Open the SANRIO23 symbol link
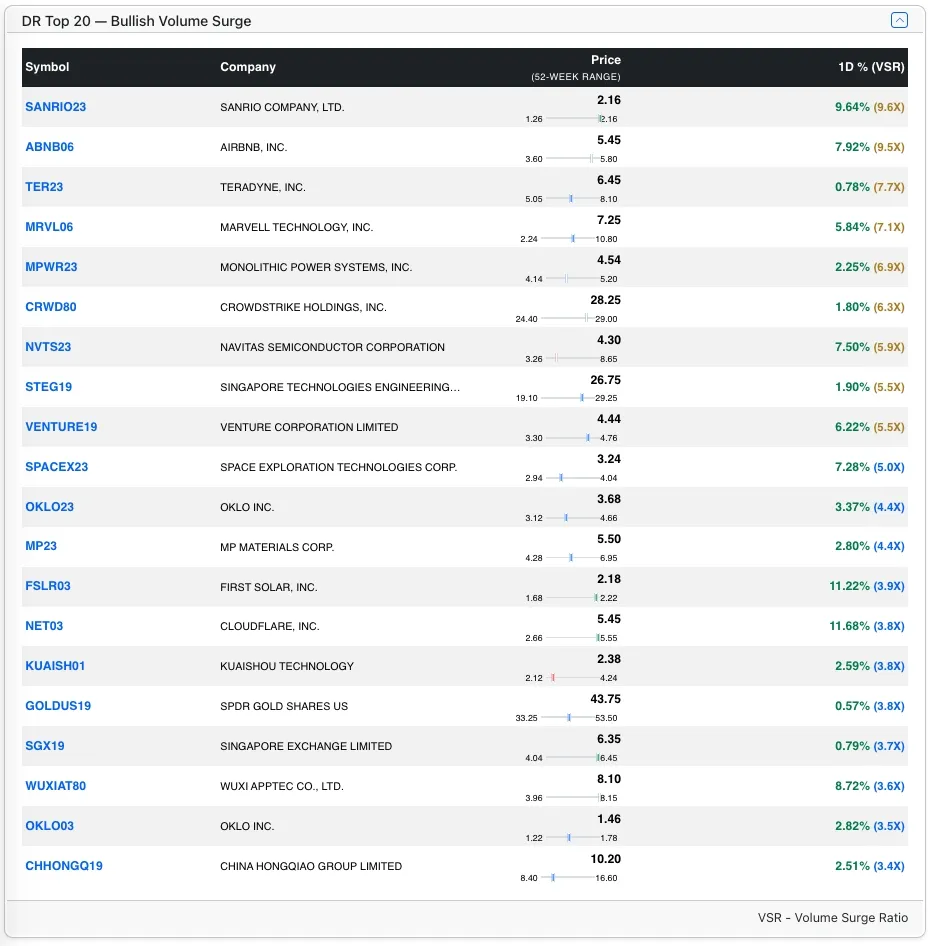Image resolution: width=930 pixels, height=946 pixels. click(x=56, y=107)
